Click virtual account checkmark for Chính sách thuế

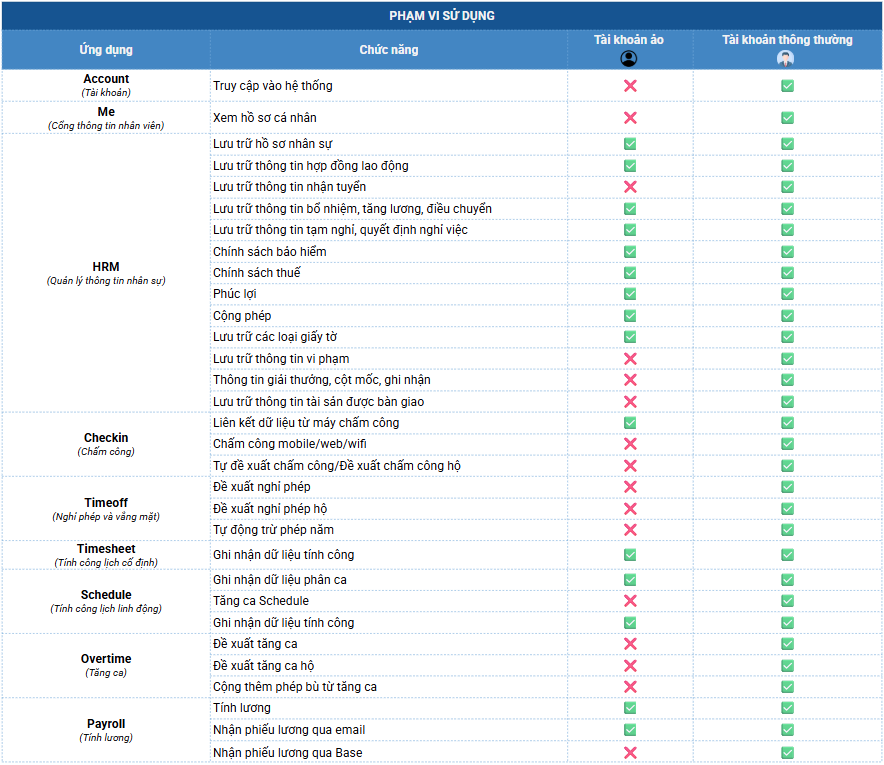tap(630, 273)
